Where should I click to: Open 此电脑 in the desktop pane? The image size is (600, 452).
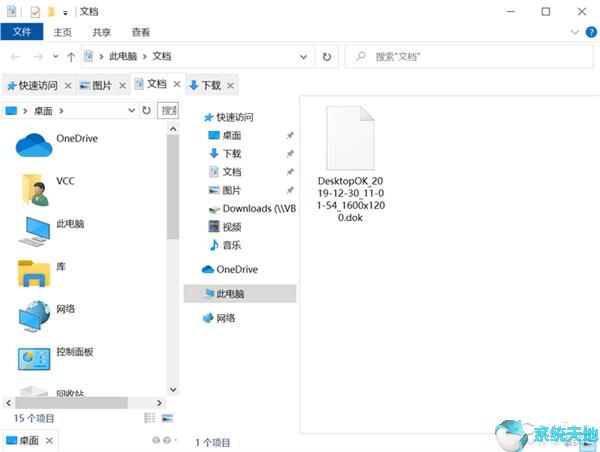click(52, 231)
